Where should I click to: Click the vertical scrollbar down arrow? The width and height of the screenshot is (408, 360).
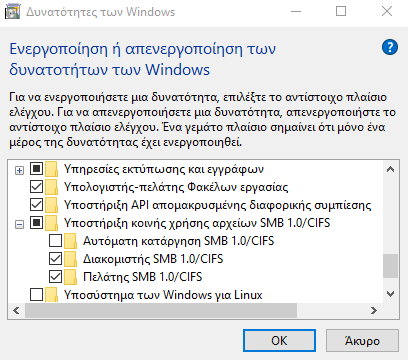[x=391, y=294]
